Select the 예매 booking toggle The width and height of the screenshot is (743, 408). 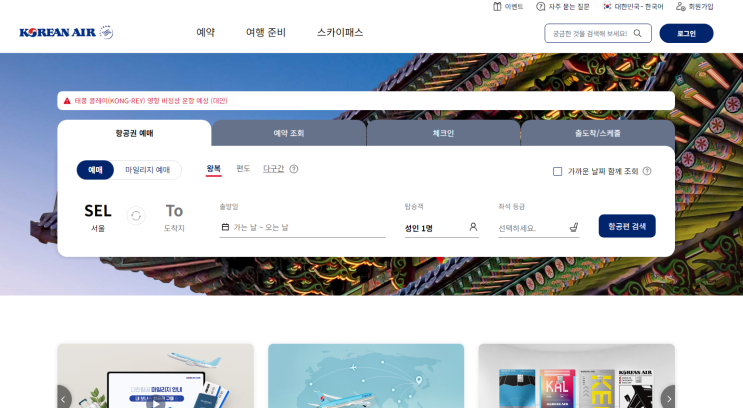click(95, 170)
